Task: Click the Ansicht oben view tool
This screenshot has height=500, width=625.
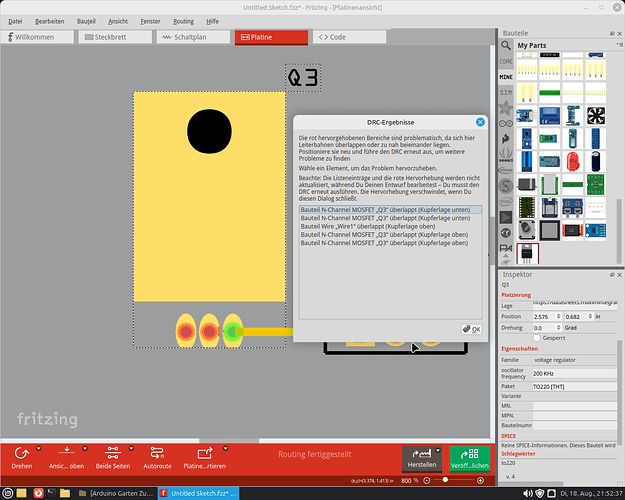Action: [66, 458]
